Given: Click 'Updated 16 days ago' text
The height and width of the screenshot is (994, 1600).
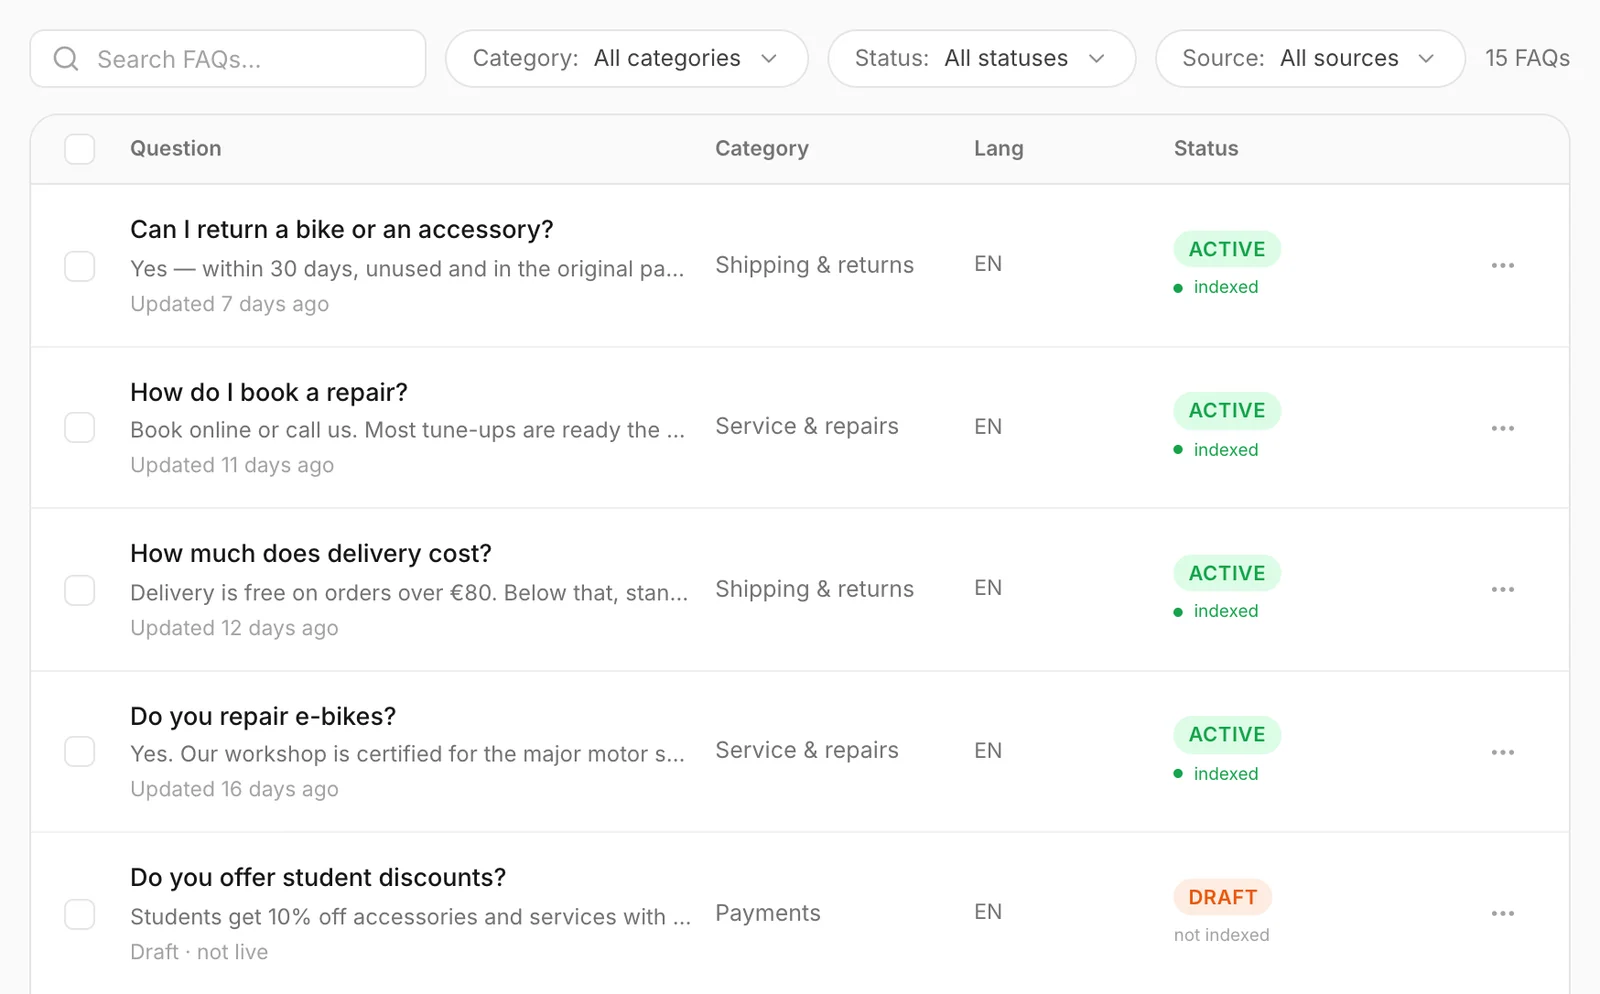Looking at the screenshot, I should tap(235, 789).
